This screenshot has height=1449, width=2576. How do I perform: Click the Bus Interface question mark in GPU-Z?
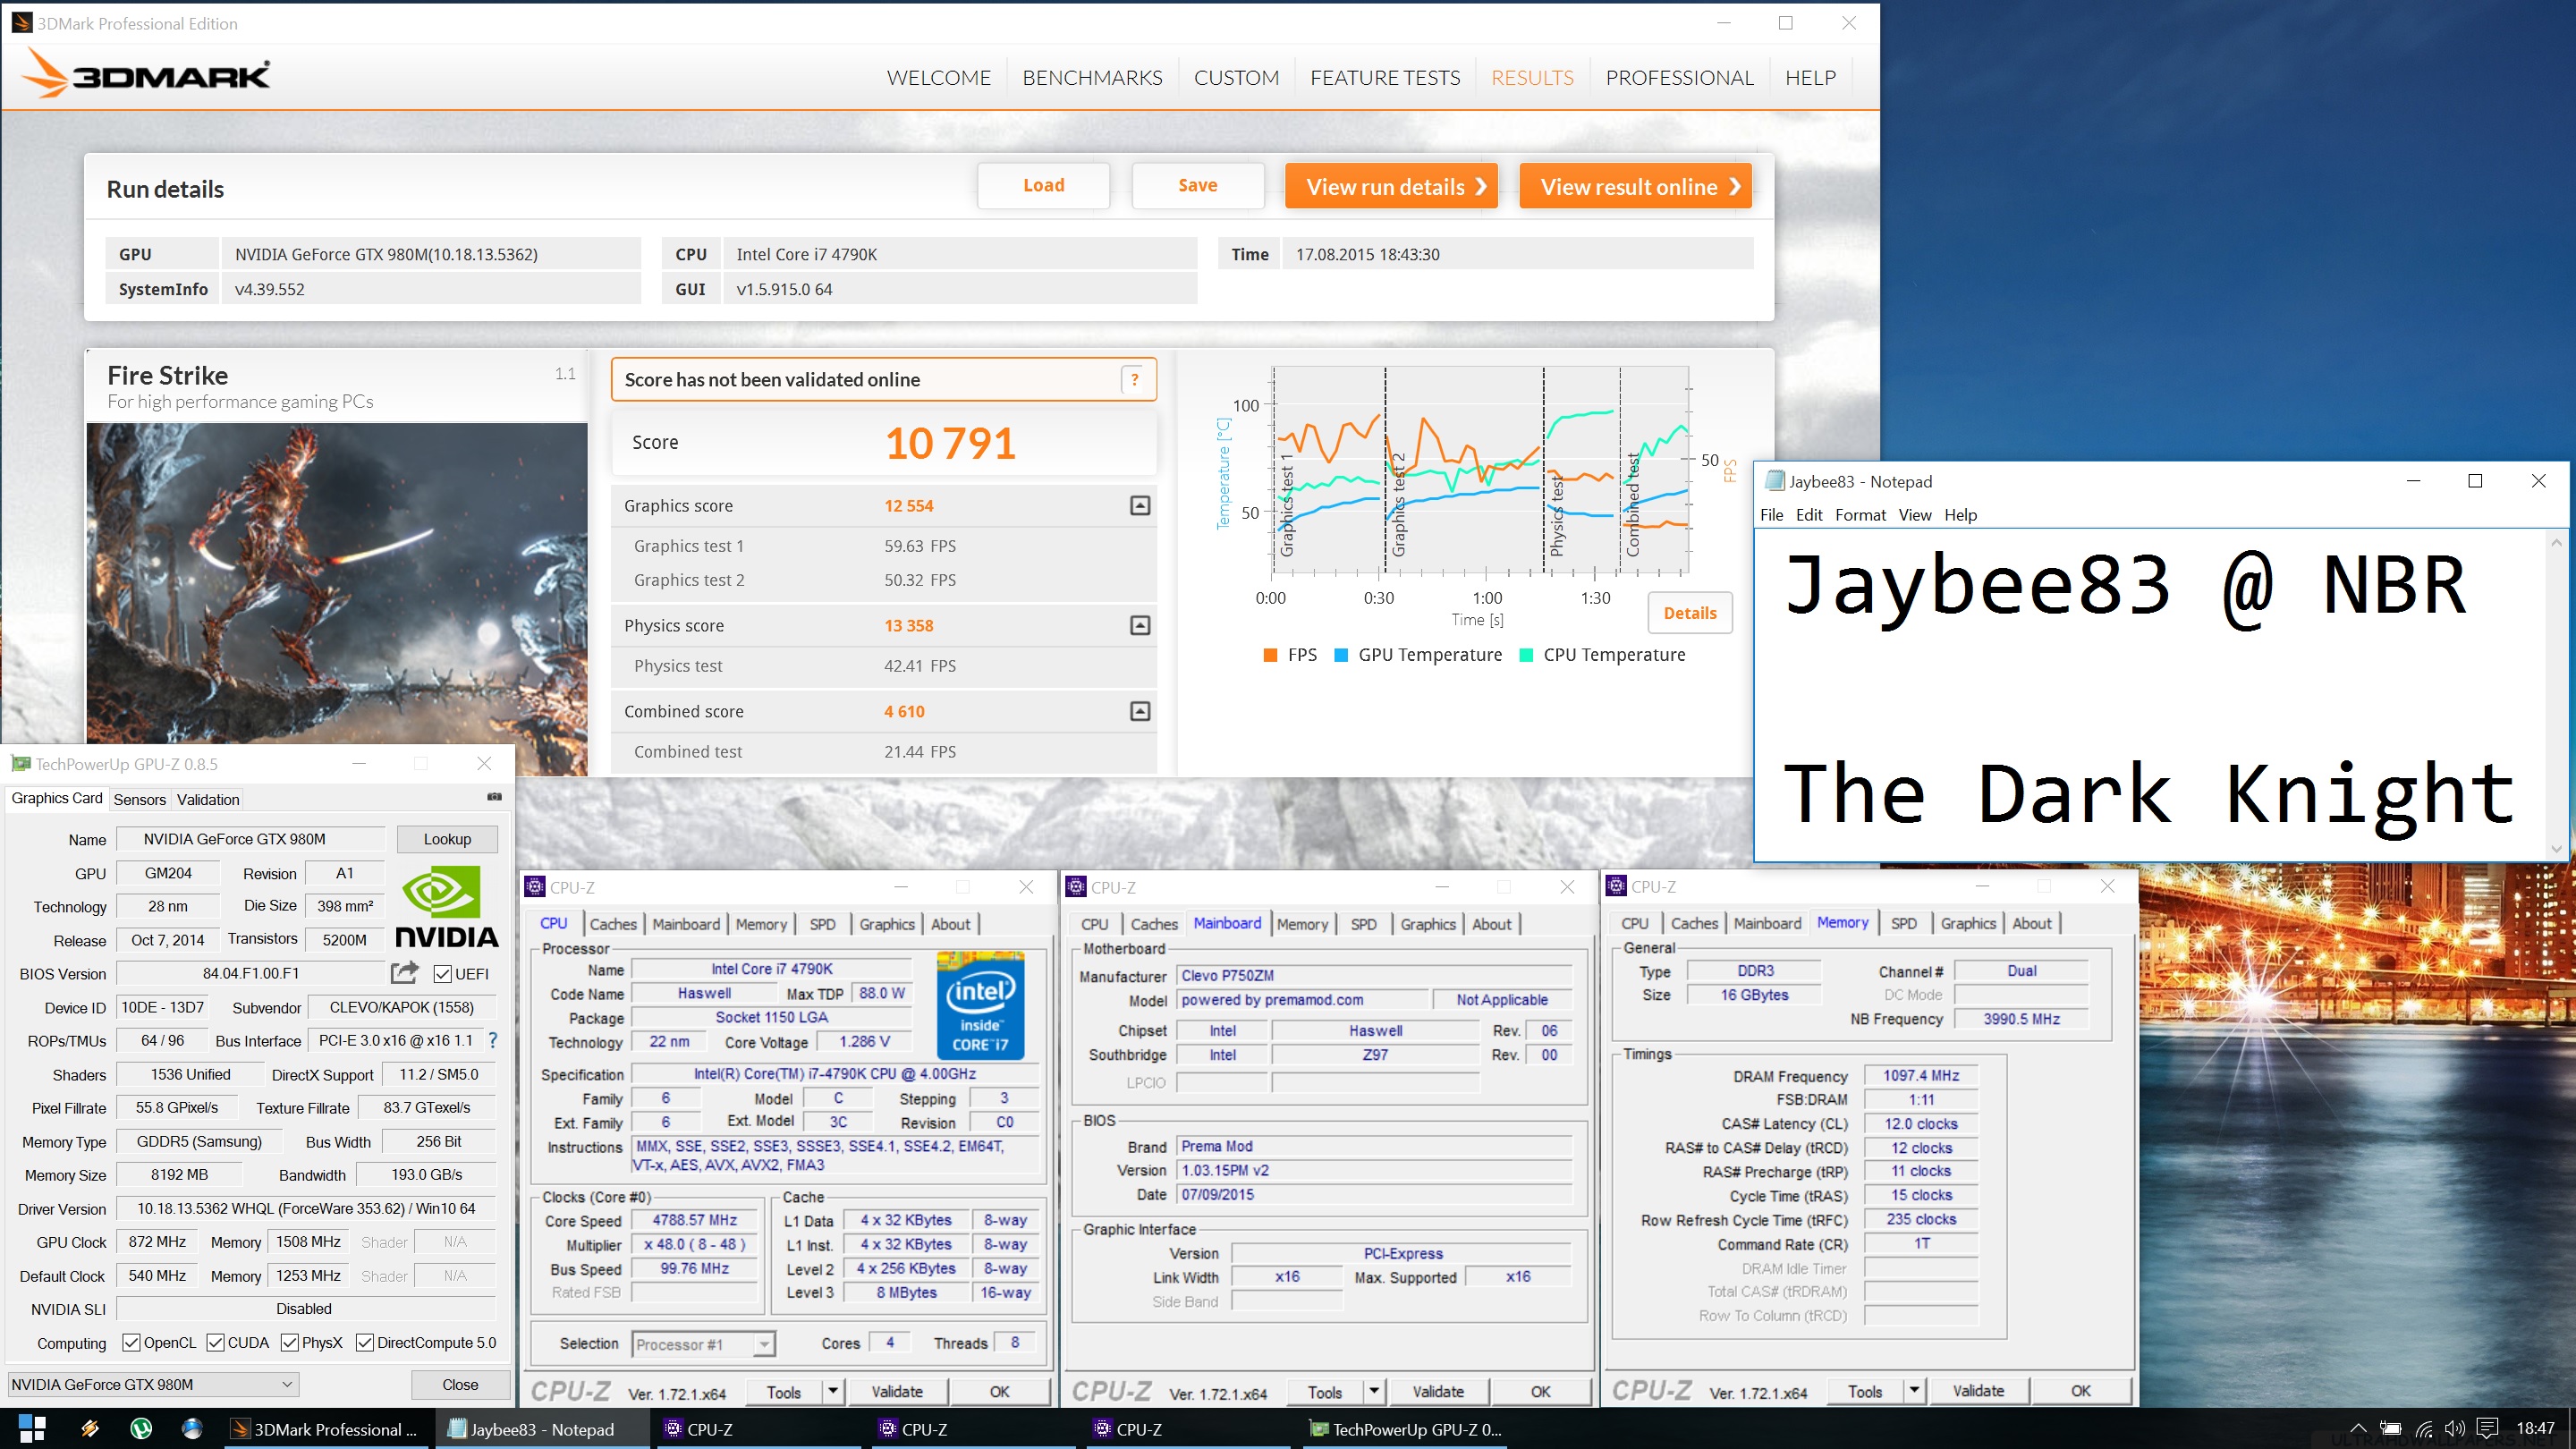point(492,1041)
